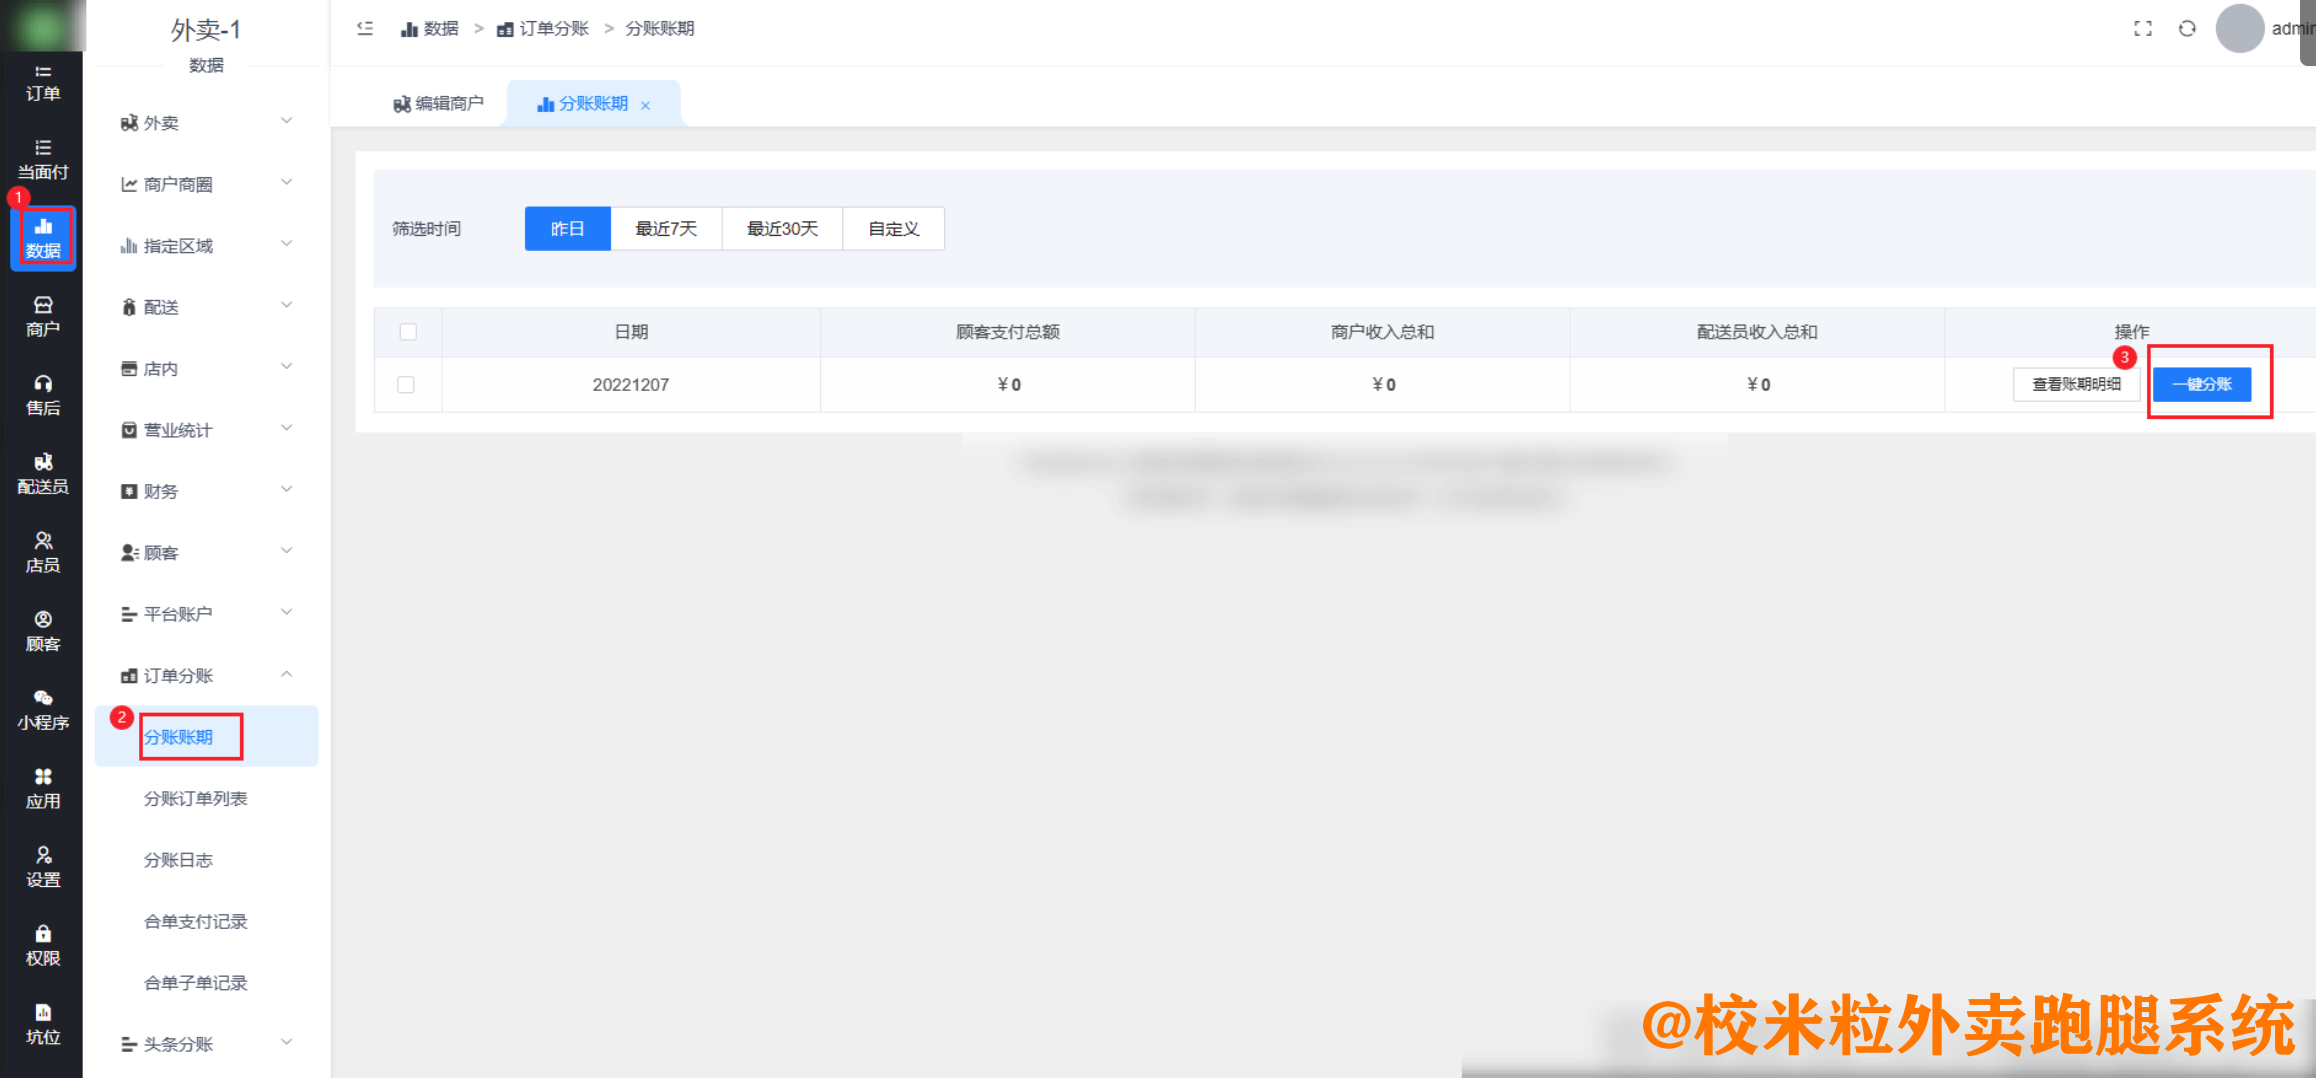This screenshot has height=1078, width=2316.
Task: Select the 当面付 sidebar icon
Action: pos(43,158)
